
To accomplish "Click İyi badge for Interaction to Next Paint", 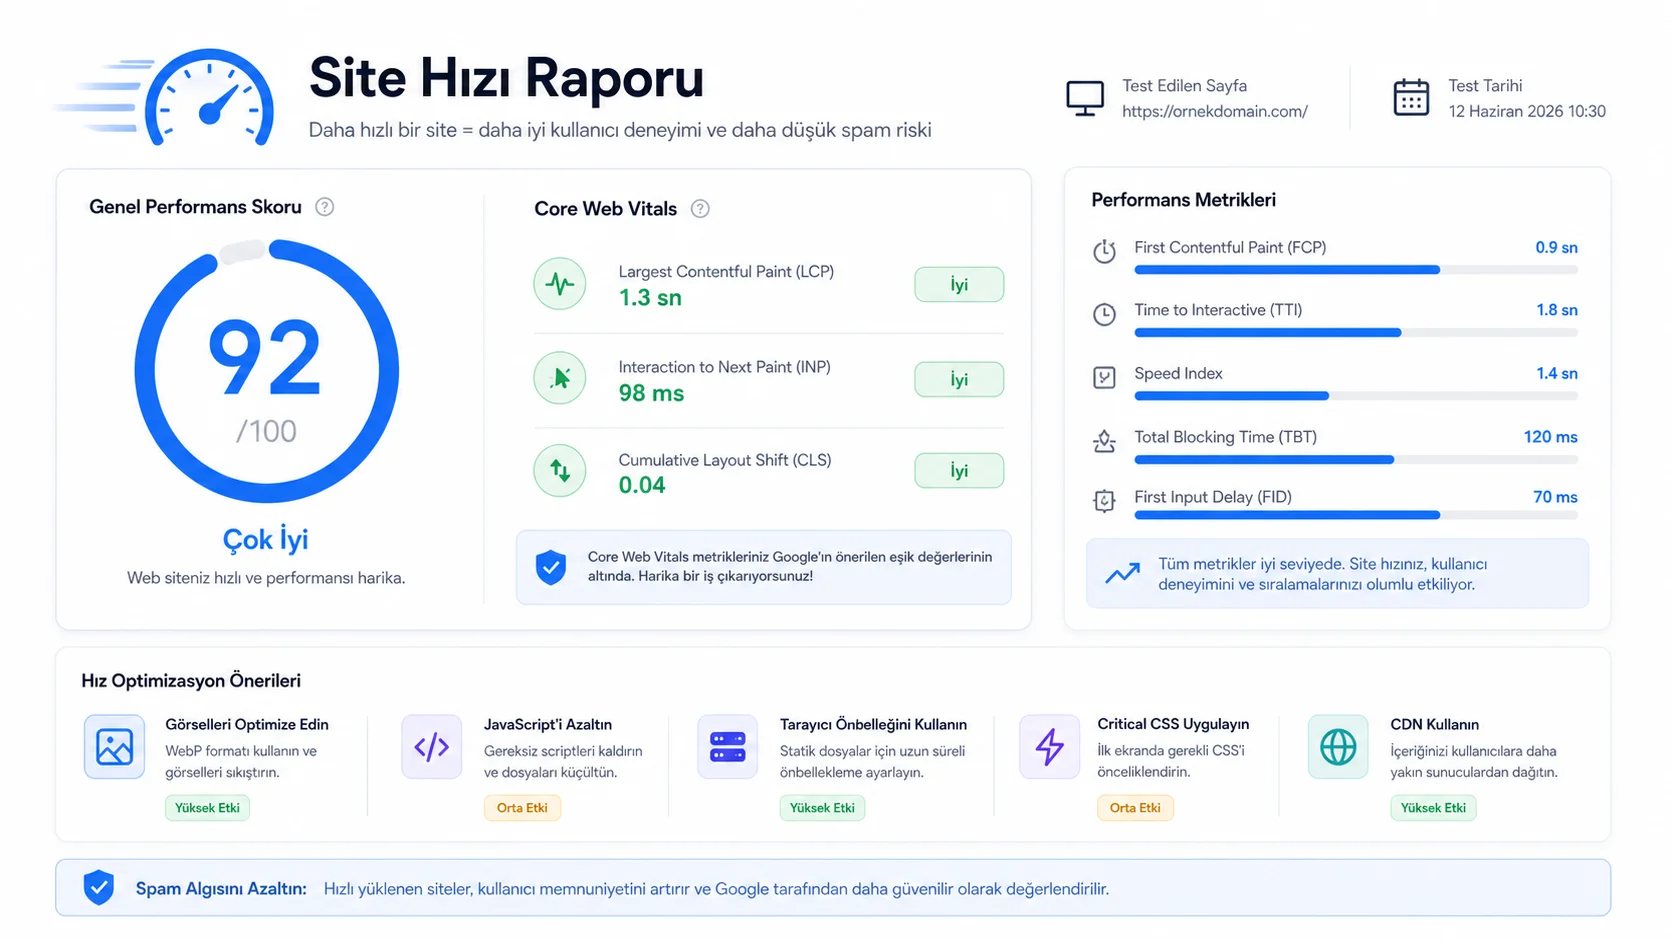I will coord(959,380).
